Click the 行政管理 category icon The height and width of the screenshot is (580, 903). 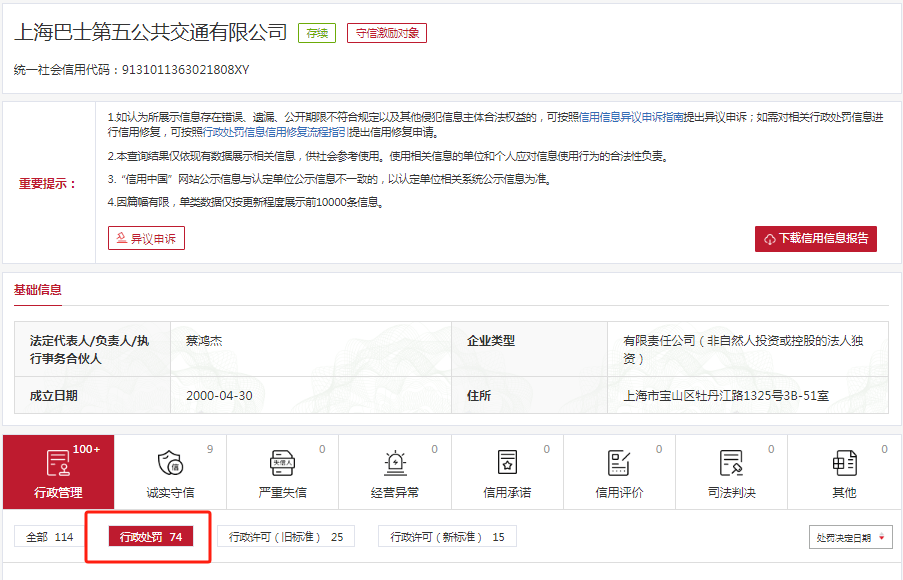pyautogui.click(x=58, y=463)
